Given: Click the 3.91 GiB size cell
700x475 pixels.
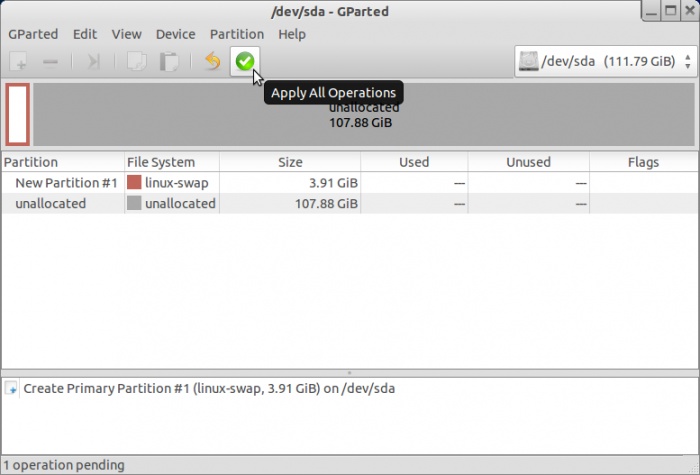Looking at the screenshot, I should point(333,183).
